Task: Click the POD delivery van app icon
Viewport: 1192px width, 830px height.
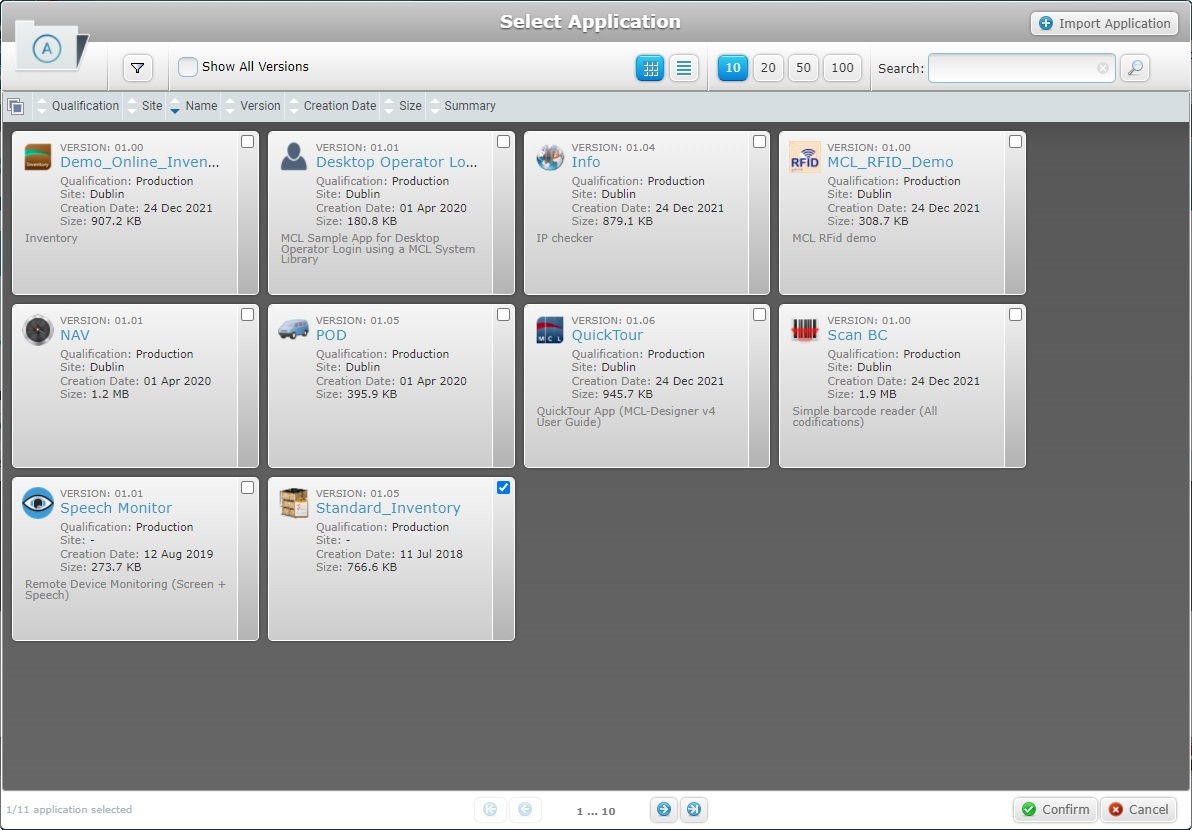Action: pyautogui.click(x=293, y=330)
